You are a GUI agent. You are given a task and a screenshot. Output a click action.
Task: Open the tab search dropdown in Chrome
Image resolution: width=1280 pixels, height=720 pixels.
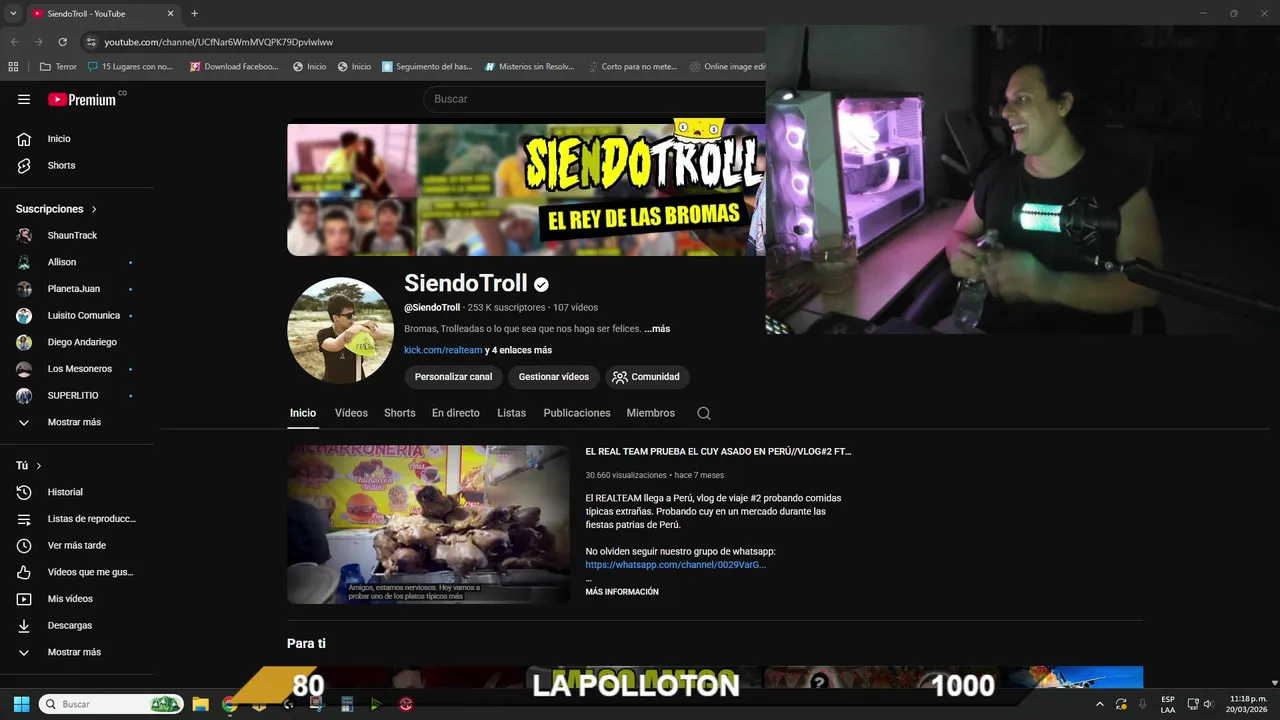click(13, 13)
